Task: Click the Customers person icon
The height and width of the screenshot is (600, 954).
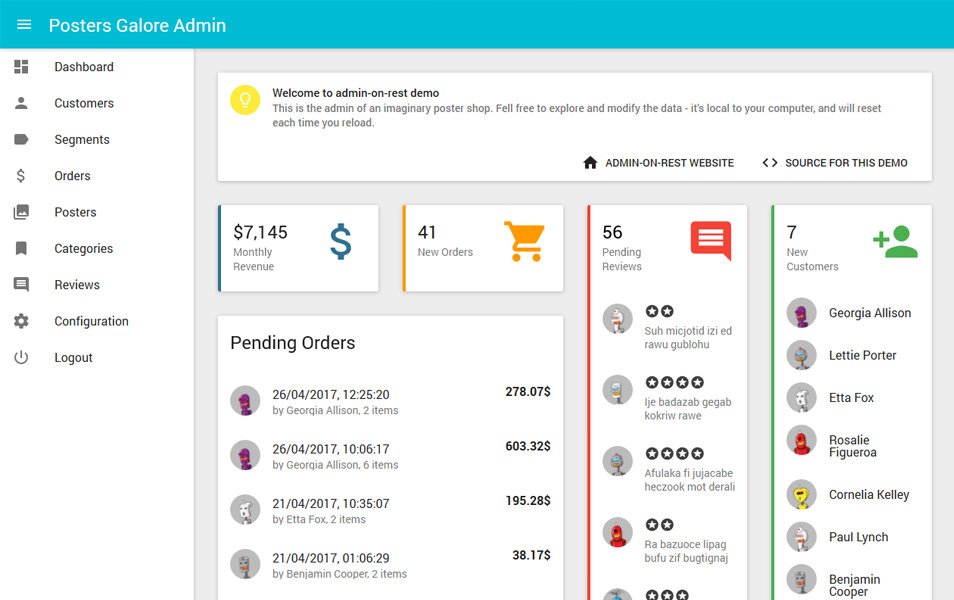Action: pos(21,103)
